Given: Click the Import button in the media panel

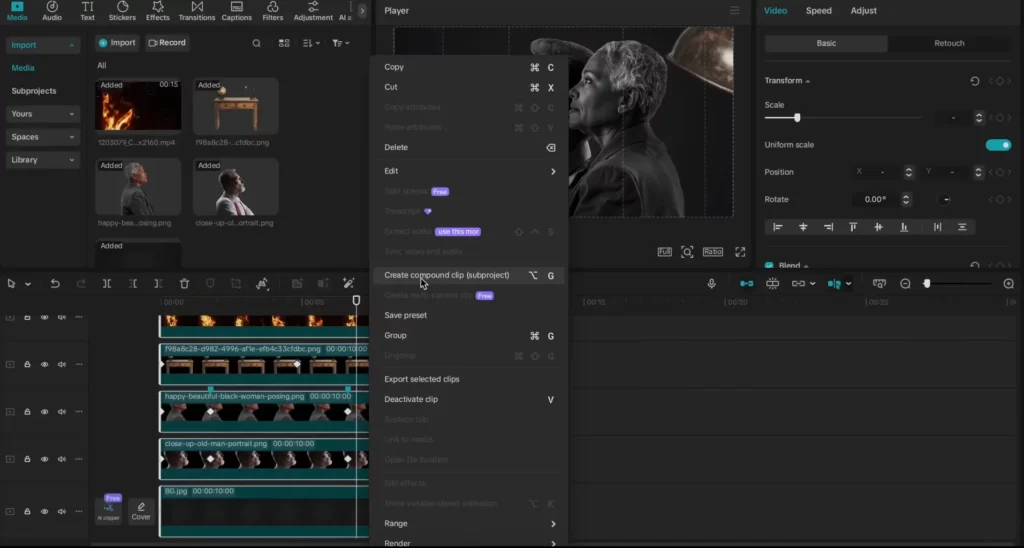Looking at the screenshot, I should 117,42.
